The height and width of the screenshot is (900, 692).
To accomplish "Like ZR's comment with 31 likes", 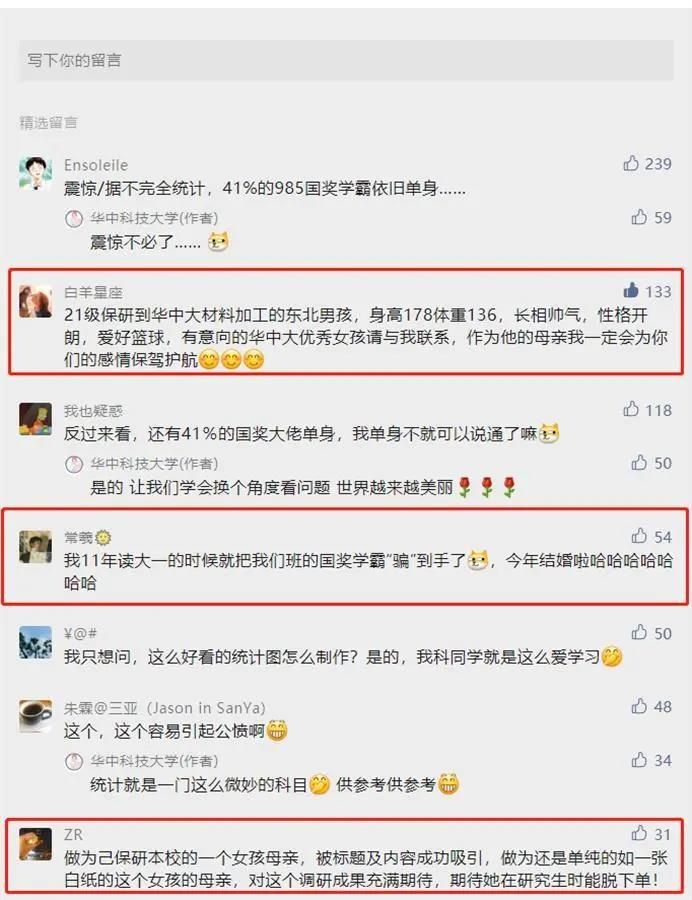I will coord(639,833).
